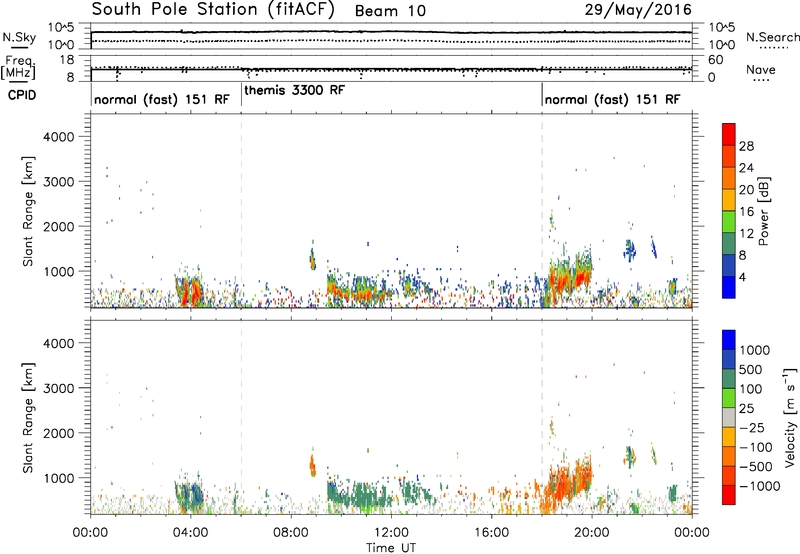Click the '20:00' time axis tick label
The image size is (800, 554).
[592, 533]
